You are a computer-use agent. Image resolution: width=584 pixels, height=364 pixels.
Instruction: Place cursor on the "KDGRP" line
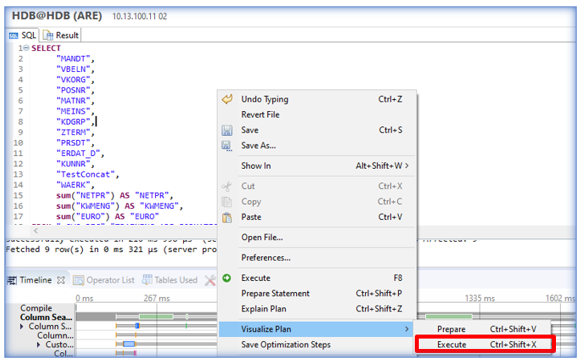tap(75, 122)
